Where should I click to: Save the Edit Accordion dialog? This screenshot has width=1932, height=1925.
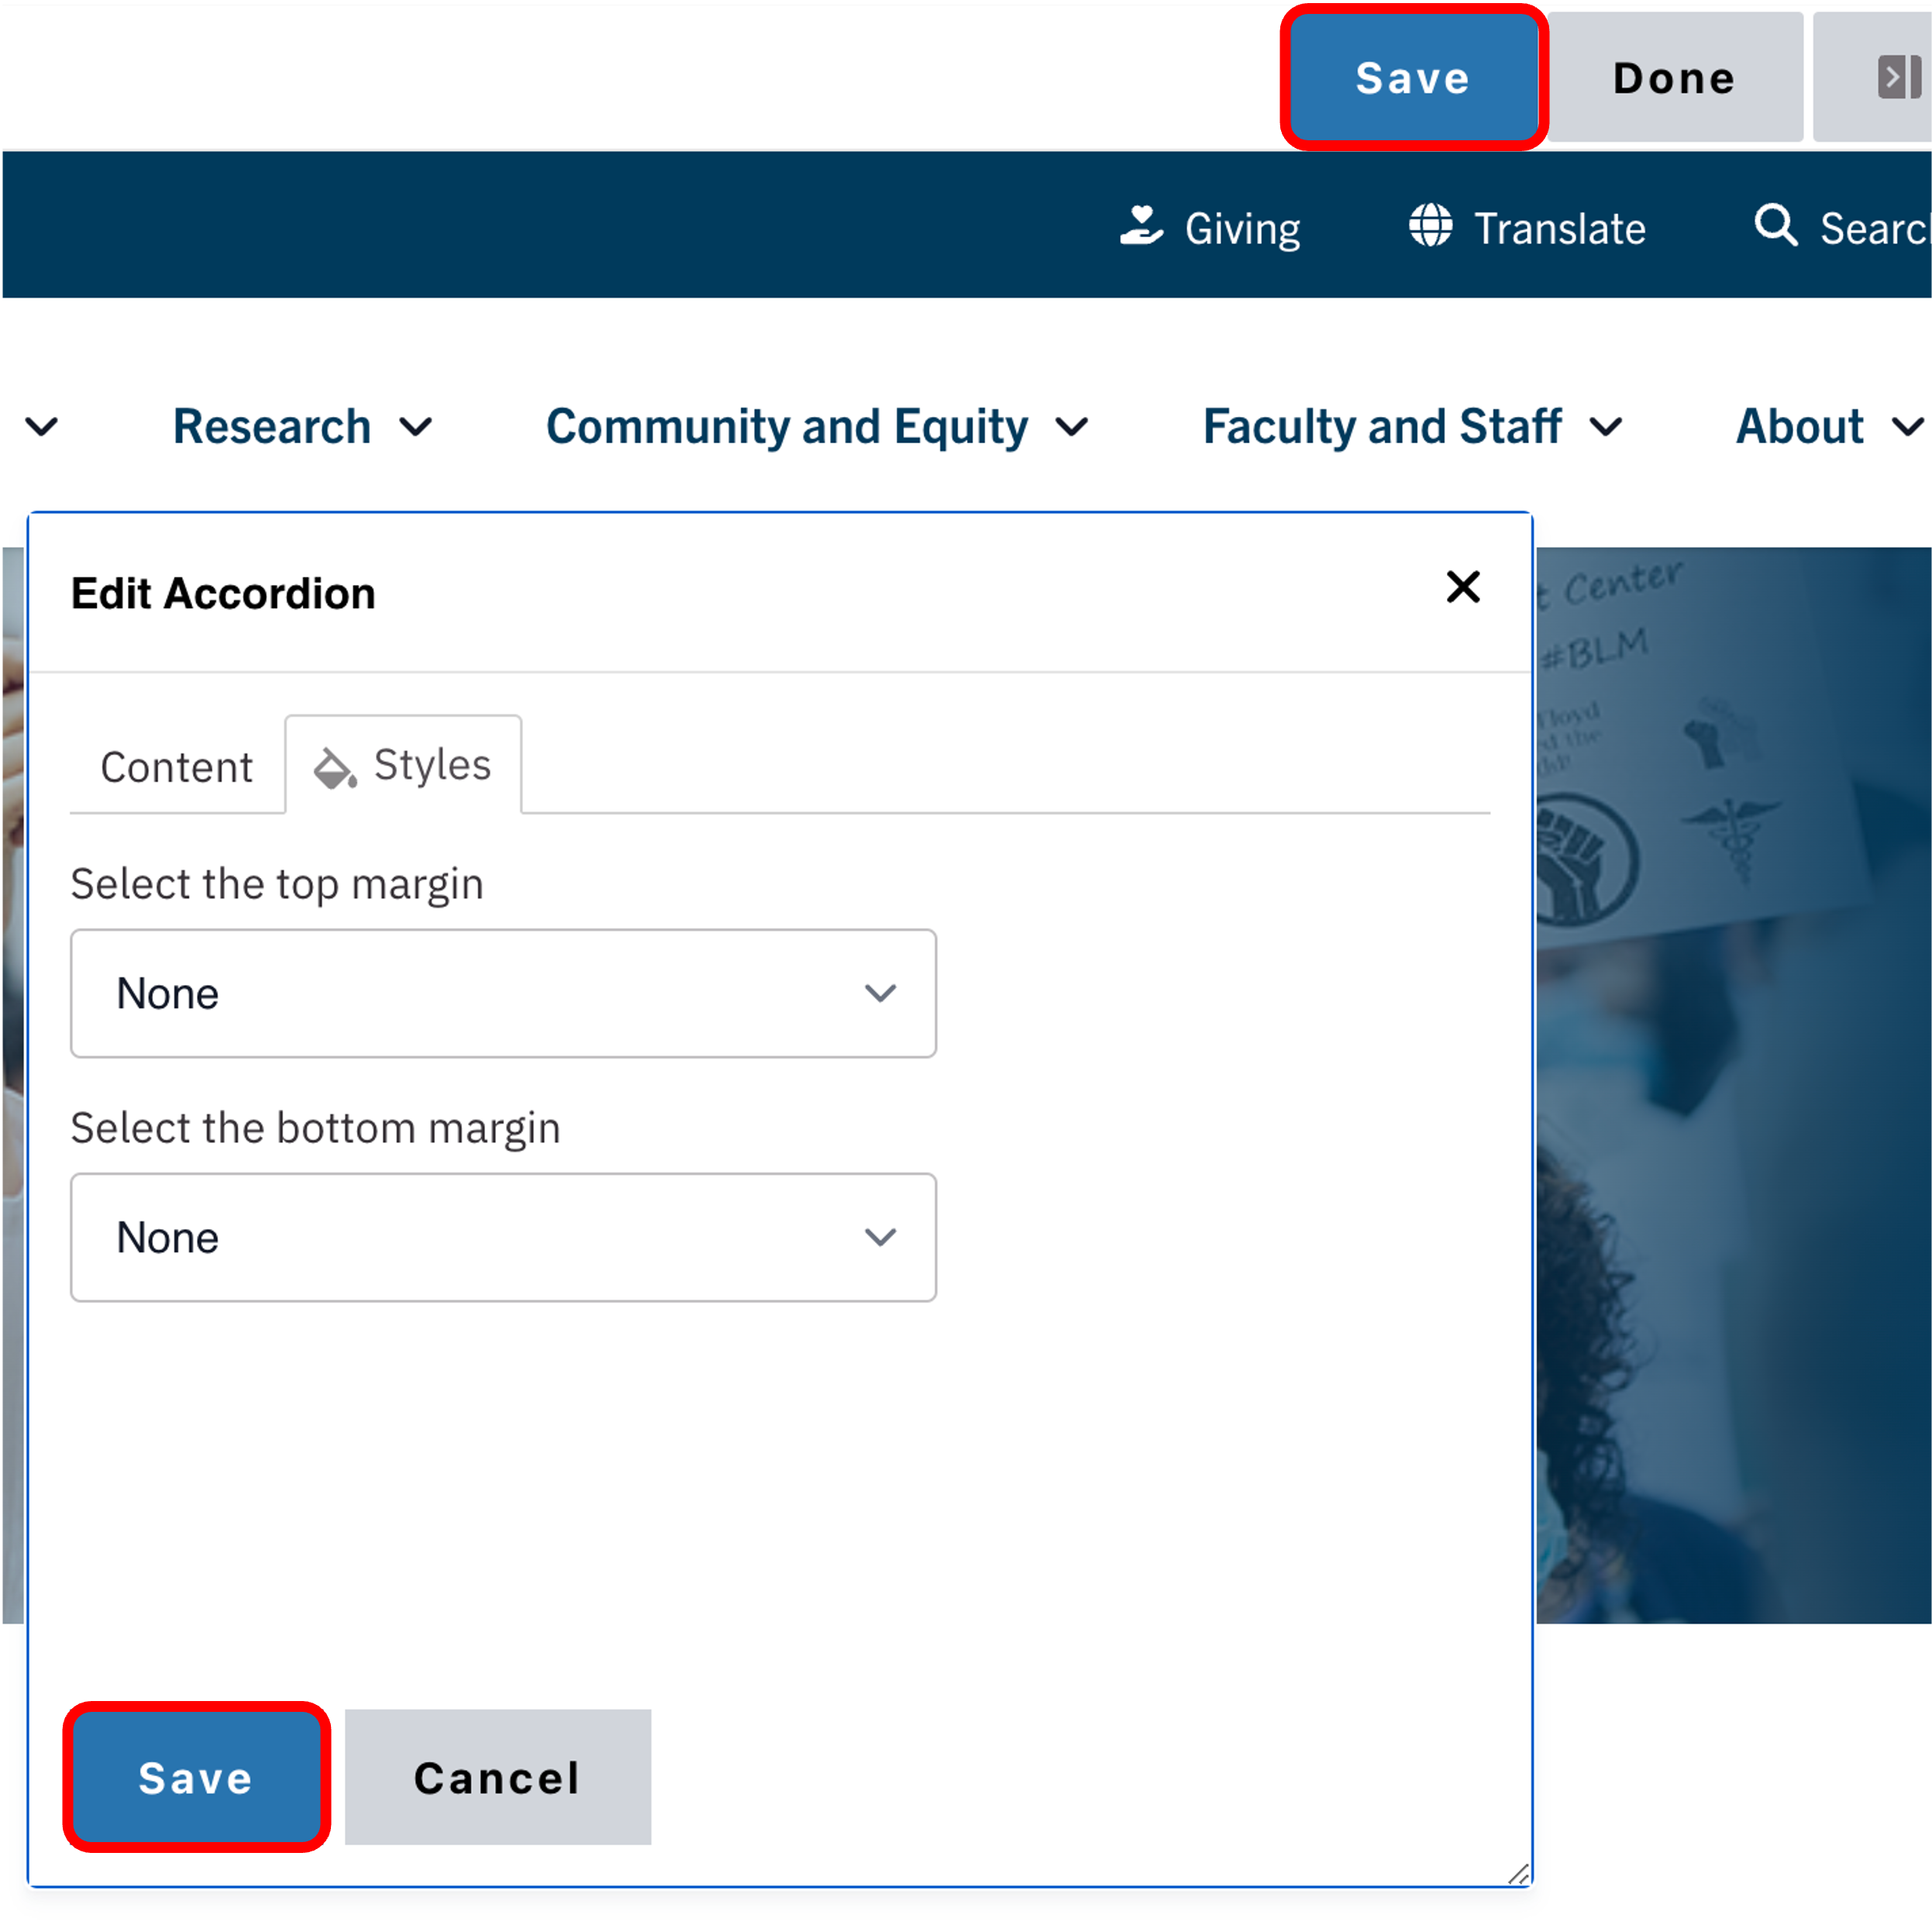pyautogui.click(x=196, y=1777)
